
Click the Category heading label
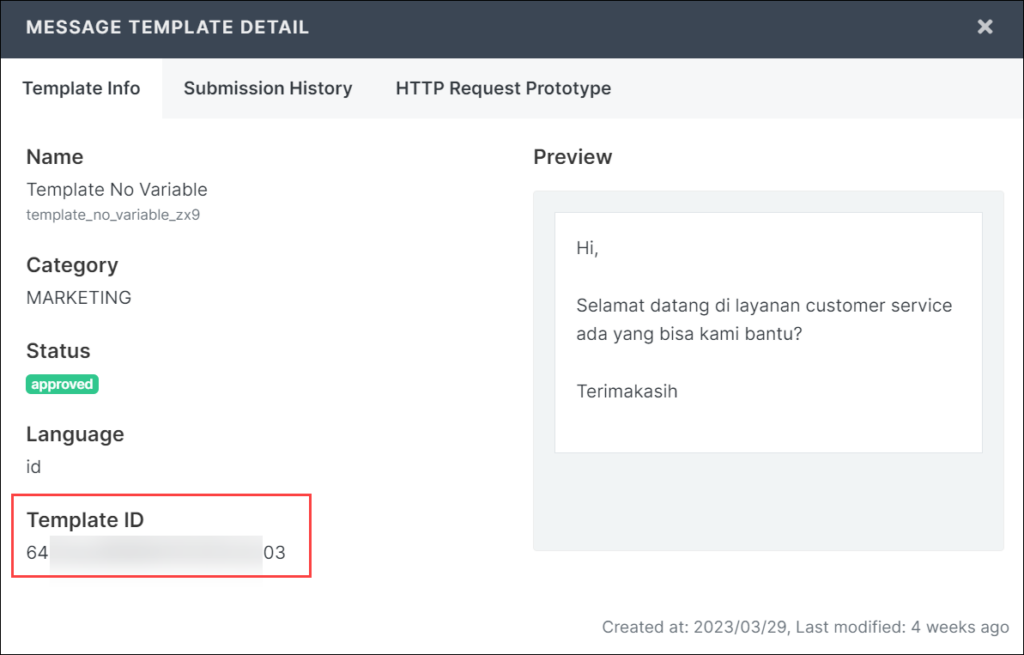pos(72,265)
